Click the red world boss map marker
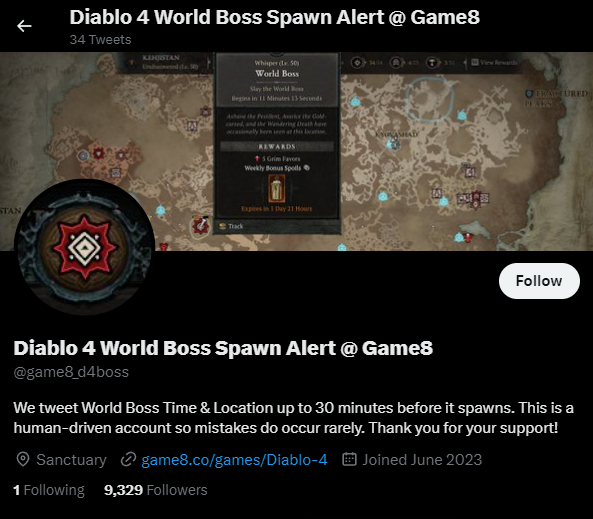593x519 pixels. [x=200, y=225]
